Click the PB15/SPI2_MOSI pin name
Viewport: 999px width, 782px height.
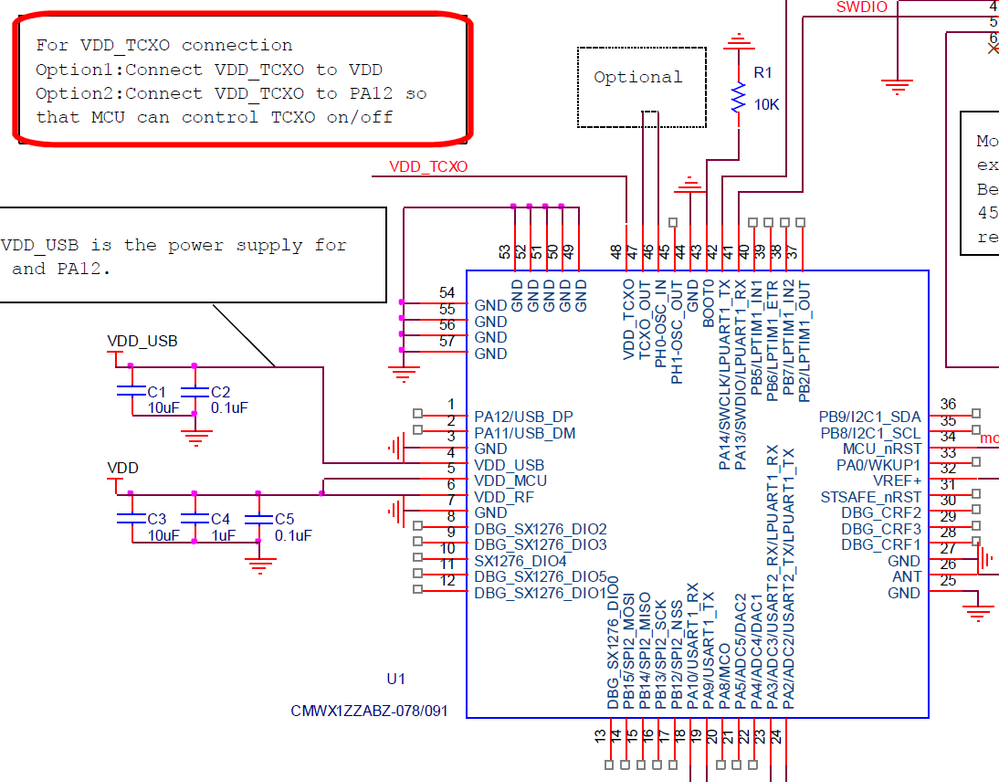click(x=628, y=651)
